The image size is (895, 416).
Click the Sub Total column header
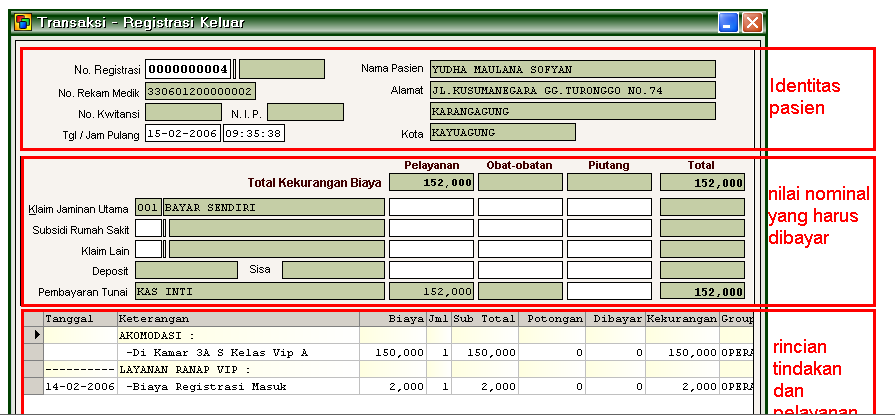(485, 319)
